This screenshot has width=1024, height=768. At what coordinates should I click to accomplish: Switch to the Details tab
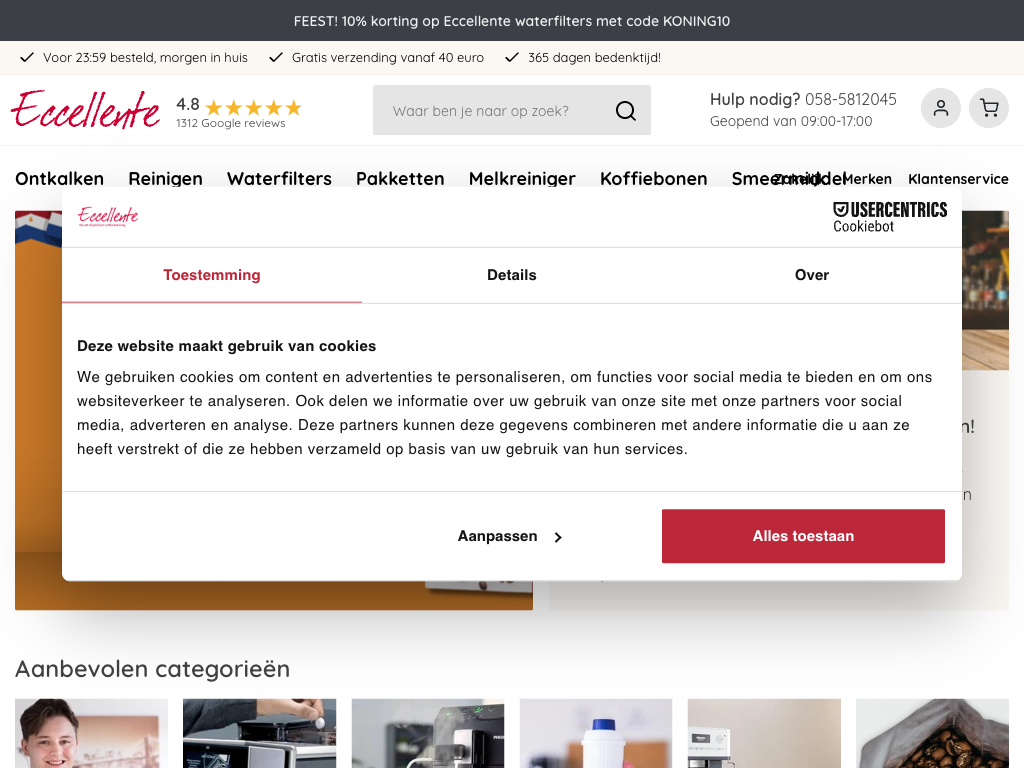click(511, 275)
